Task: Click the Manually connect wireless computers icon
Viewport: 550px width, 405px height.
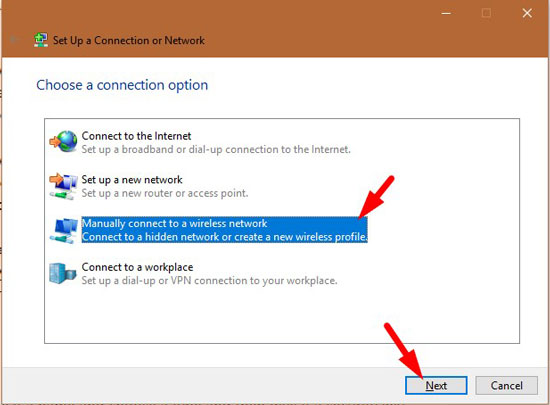Action: [x=63, y=230]
